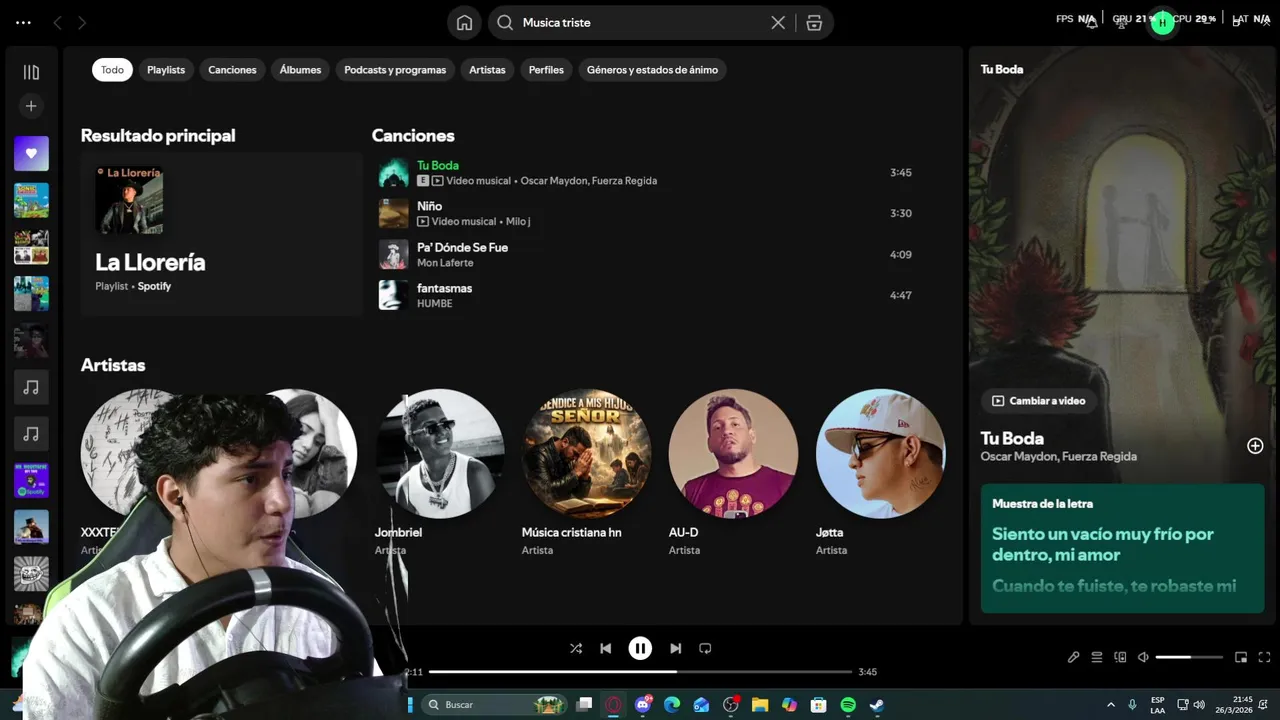Open Steam from the taskbar
The image size is (1280, 720).
click(877, 705)
